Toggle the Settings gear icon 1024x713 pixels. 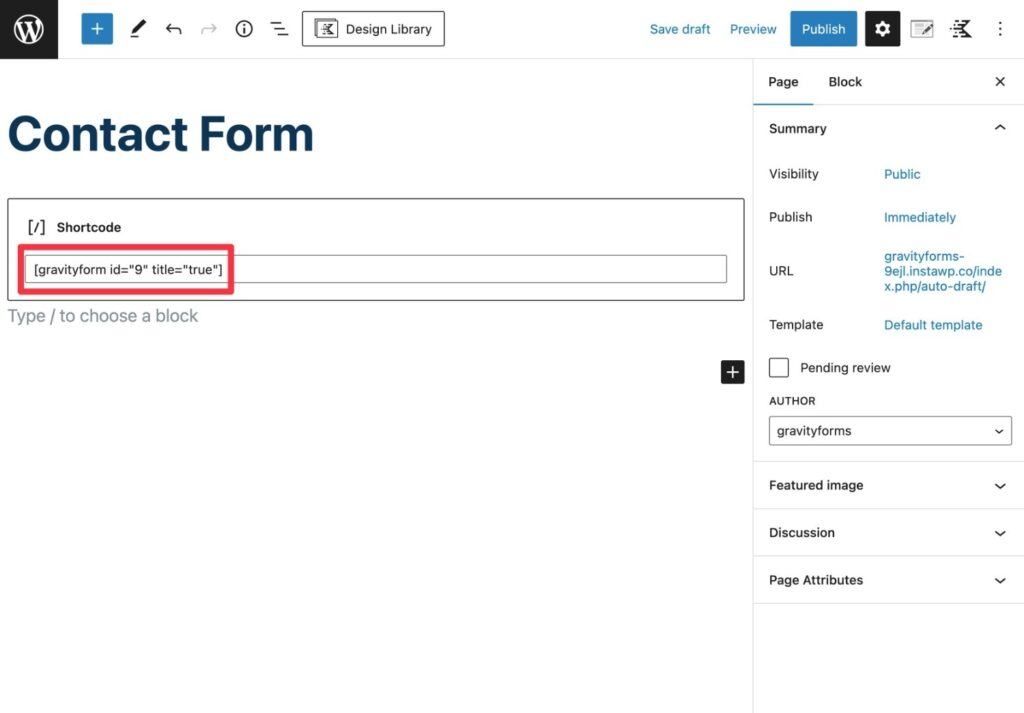[x=882, y=29]
